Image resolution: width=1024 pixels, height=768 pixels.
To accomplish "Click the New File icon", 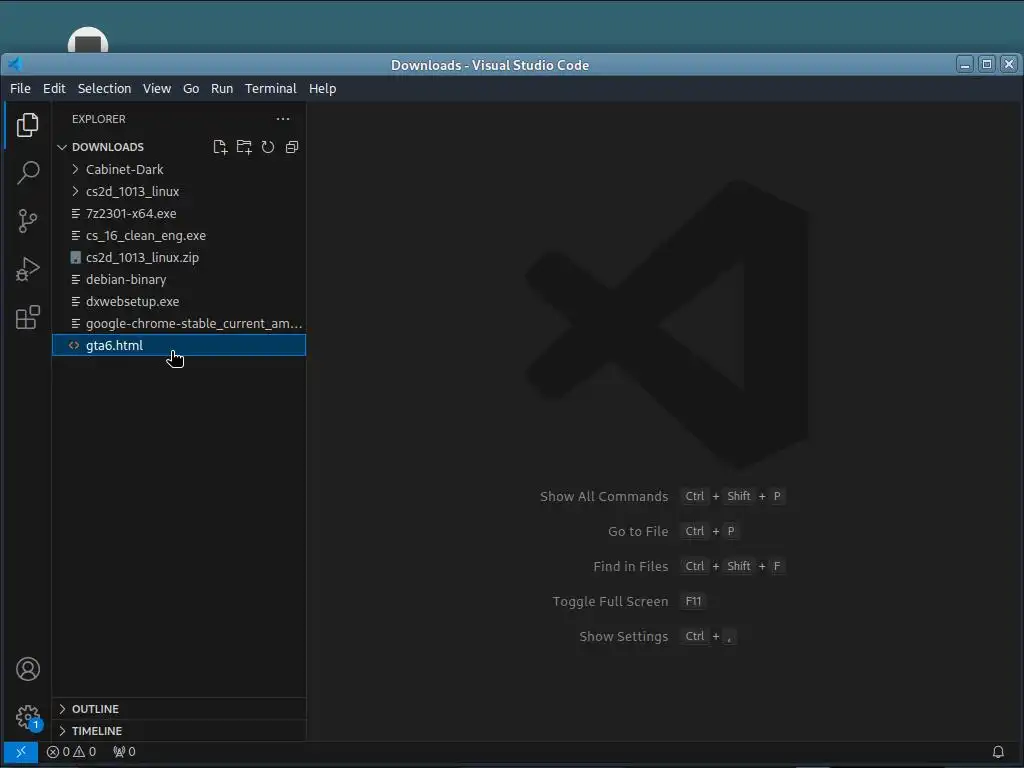I will click(220, 147).
